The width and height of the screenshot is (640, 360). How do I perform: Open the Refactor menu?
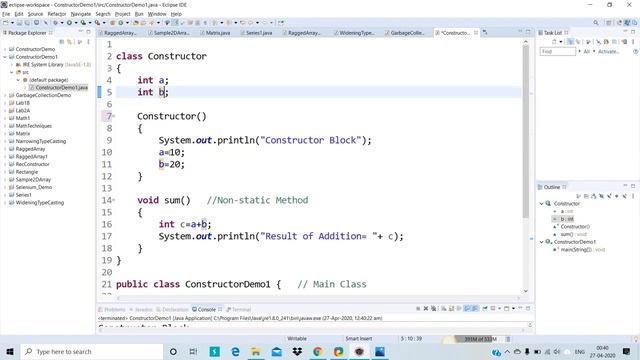pyautogui.click(x=57, y=14)
